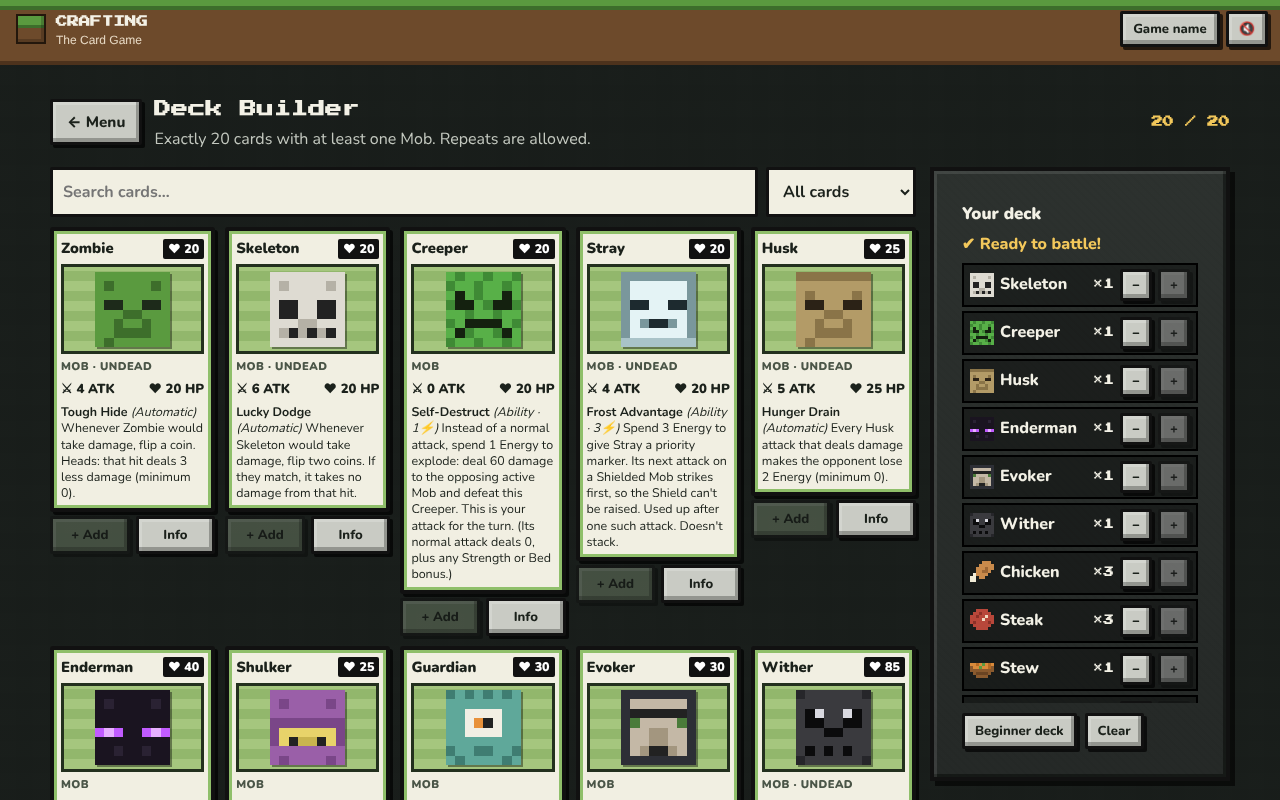Increase Enderman count in deck
This screenshot has width=1280, height=800.
[x=1174, y=429]
